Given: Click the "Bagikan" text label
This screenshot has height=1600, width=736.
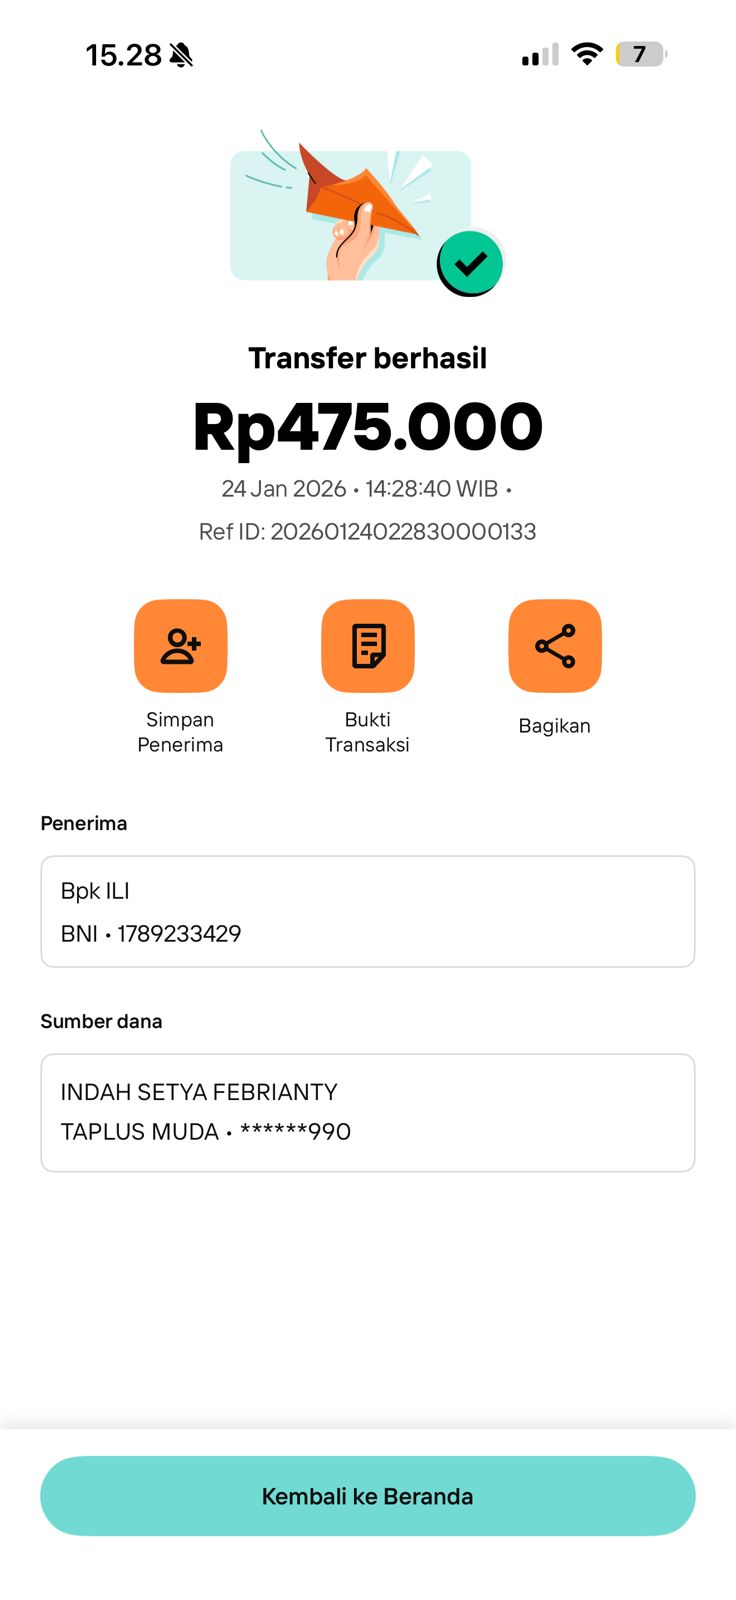Looking at the screenshot, I should point(554,726).
